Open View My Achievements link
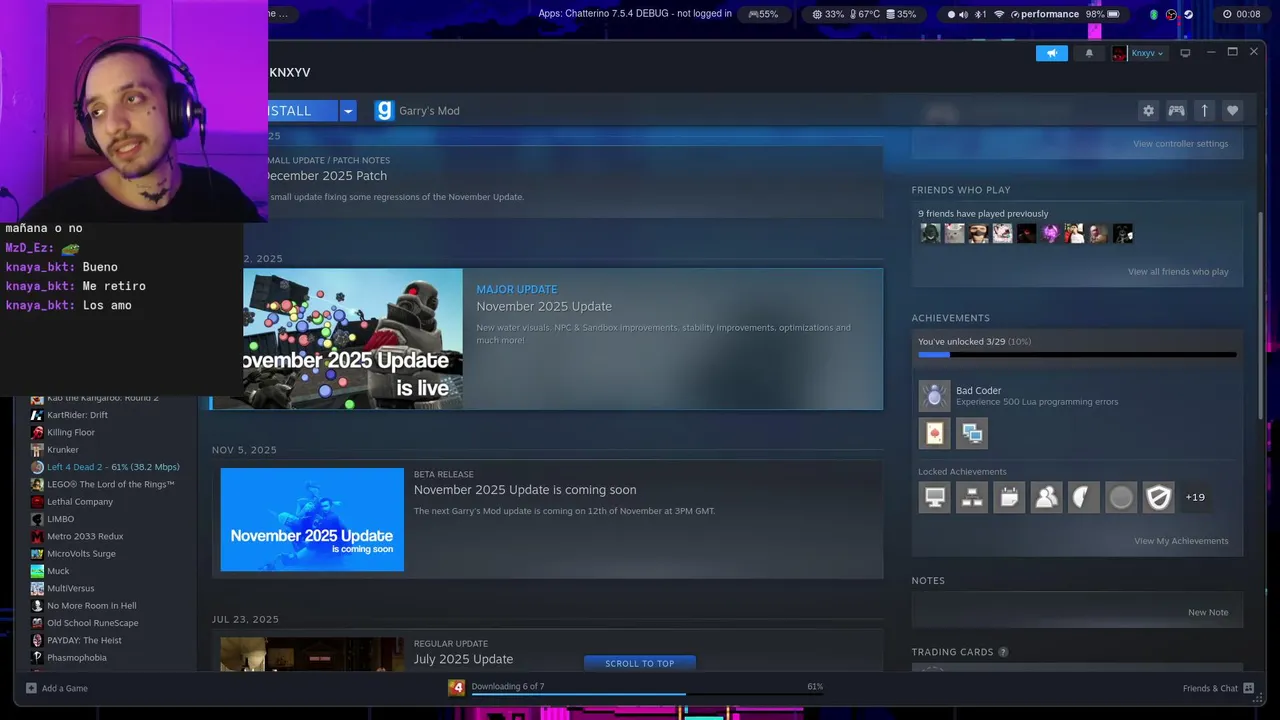 (1181, 541)
